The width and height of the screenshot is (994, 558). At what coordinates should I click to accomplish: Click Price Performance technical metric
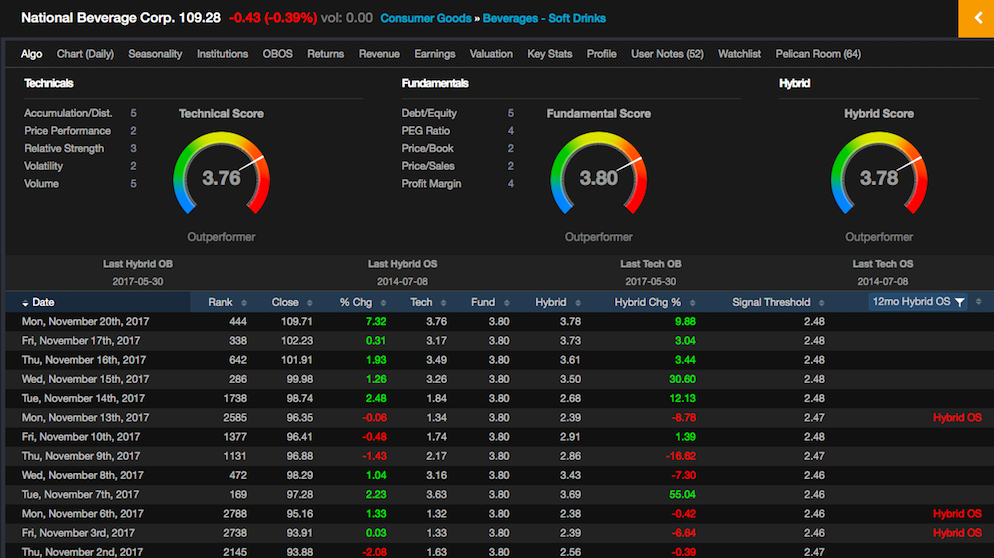coord(67,131)
